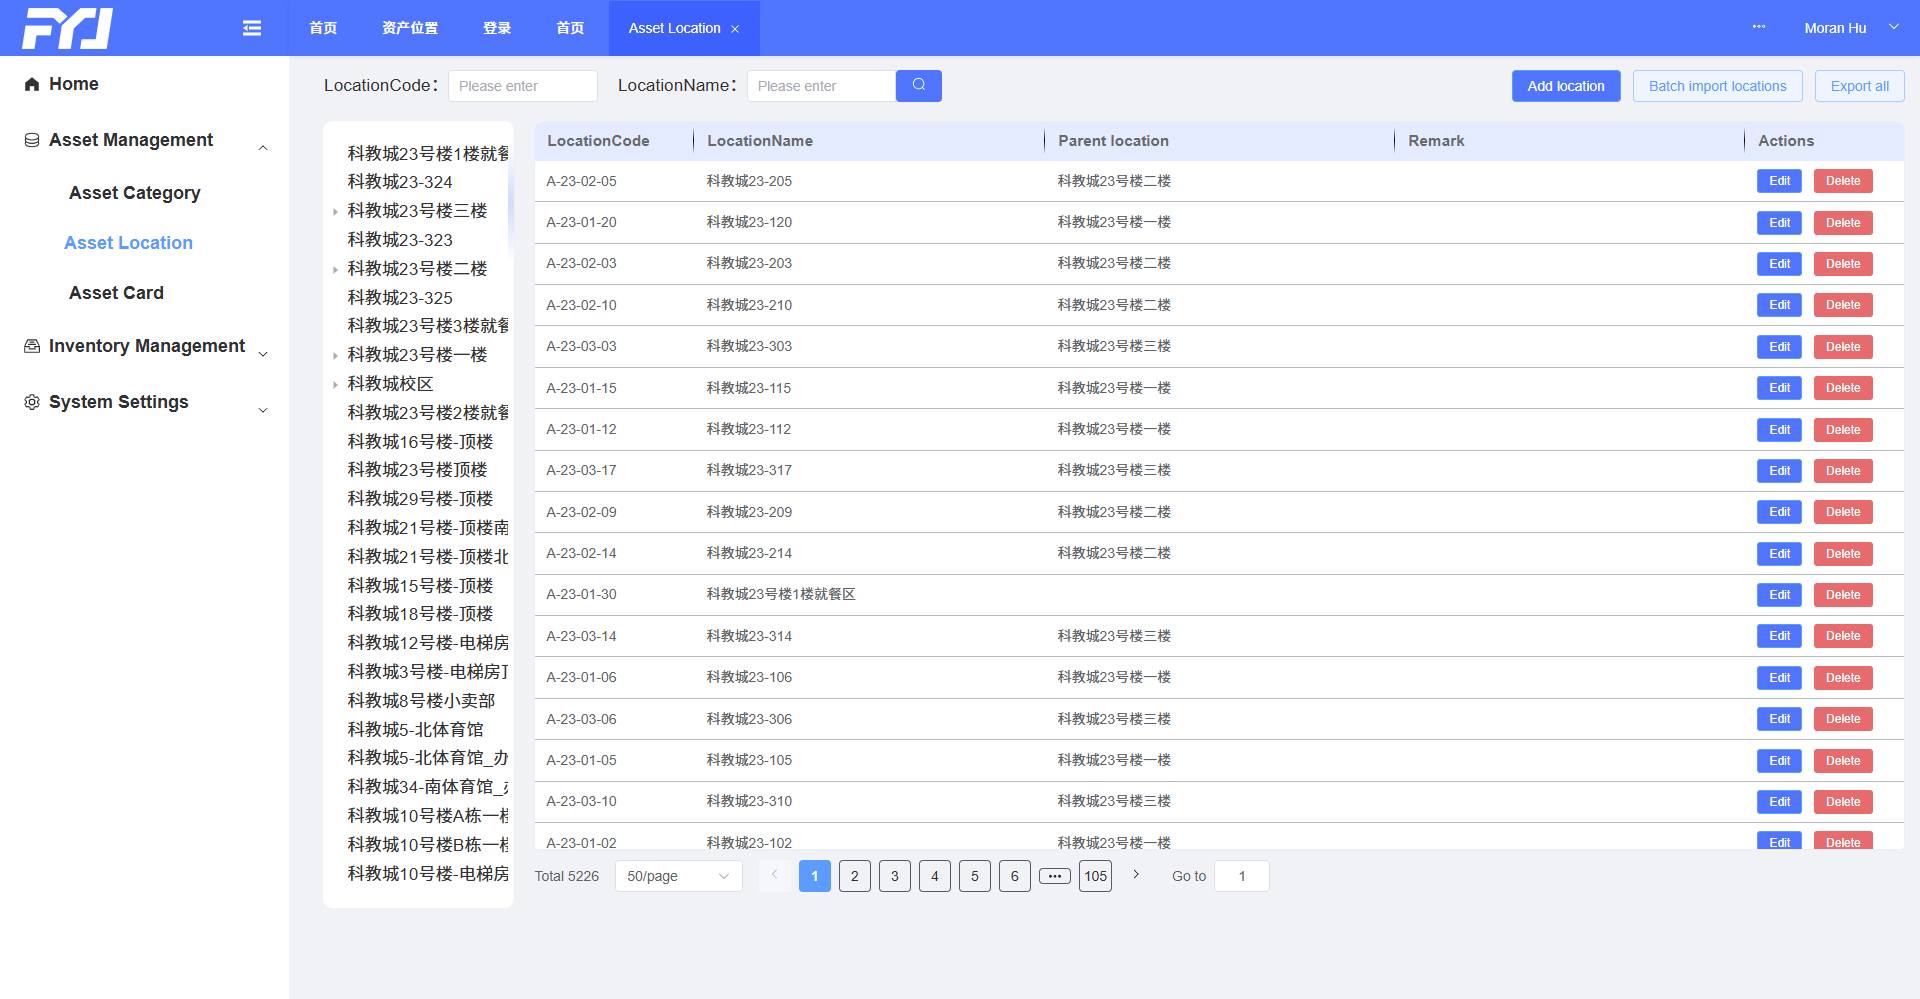Collapse the Asset Management section
This screenshot has width=1920, height=999.
pos(263,146)
